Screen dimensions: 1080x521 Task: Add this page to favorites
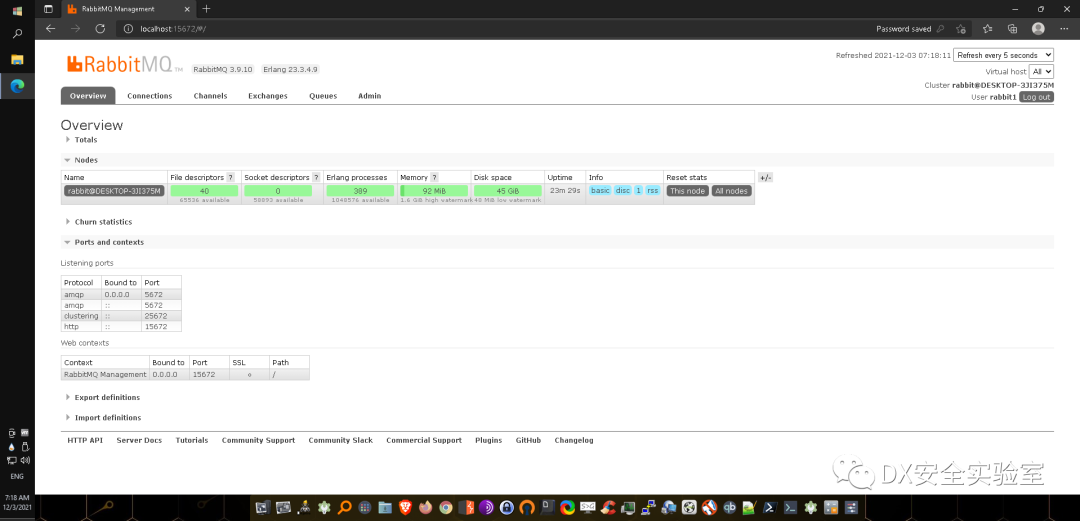click(961, 29)
